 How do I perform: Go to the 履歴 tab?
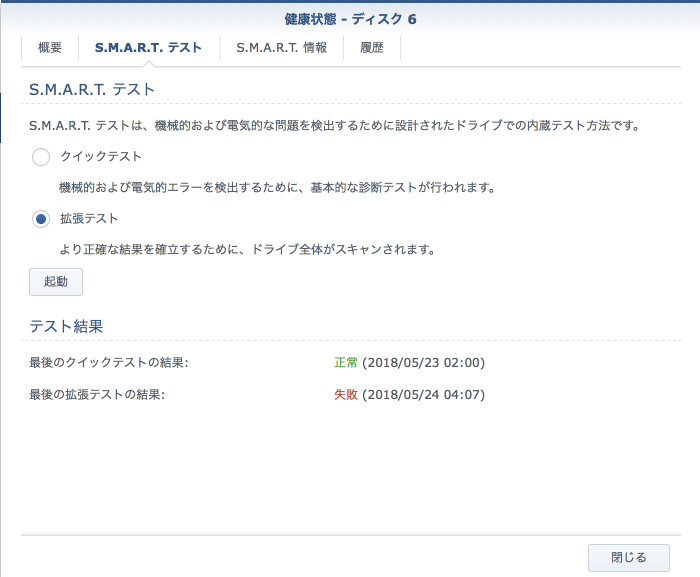tap(371, 47)
